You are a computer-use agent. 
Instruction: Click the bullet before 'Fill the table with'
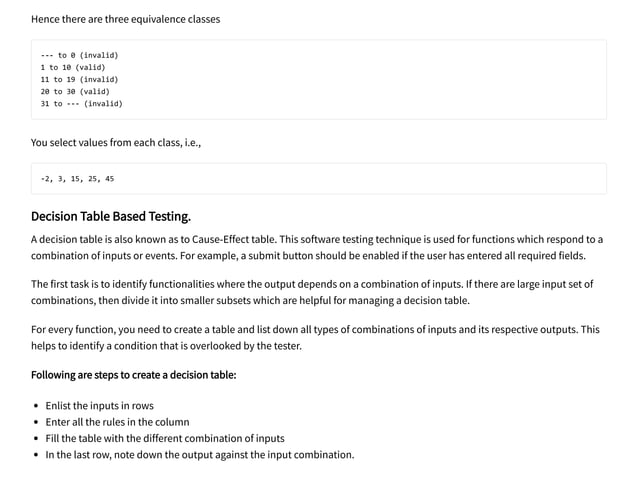click(36, 439)
